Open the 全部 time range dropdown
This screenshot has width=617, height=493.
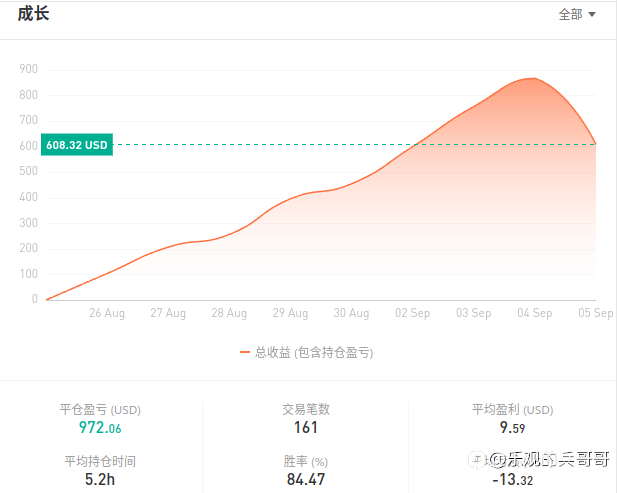point(577,15)
